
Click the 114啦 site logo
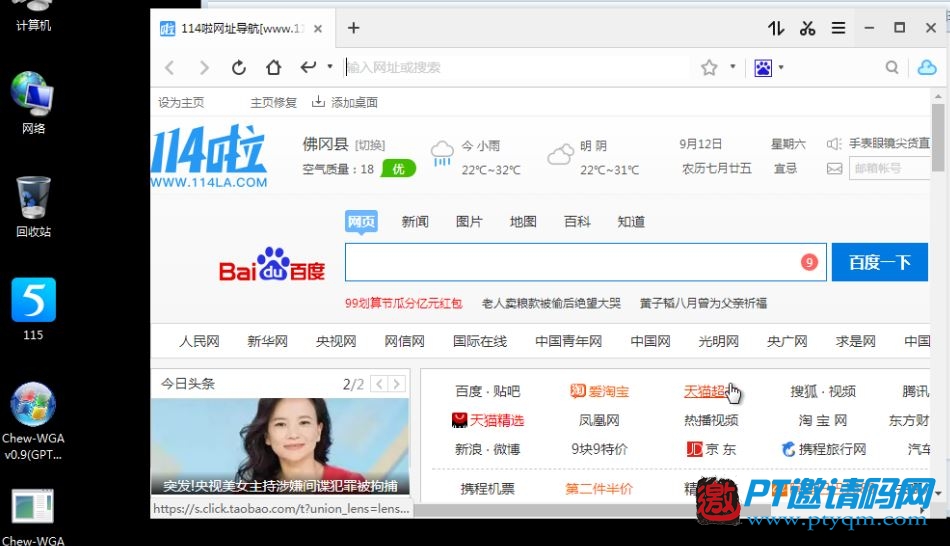click(x=208, y=156)
